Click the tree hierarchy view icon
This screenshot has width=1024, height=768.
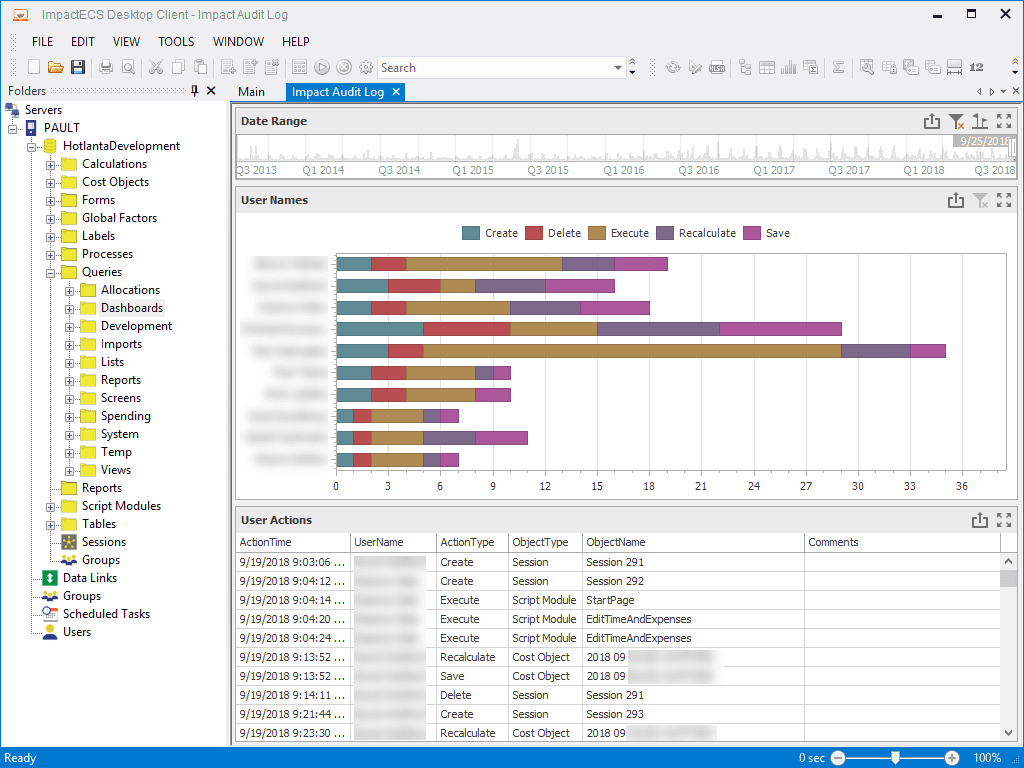pos(745,67)
